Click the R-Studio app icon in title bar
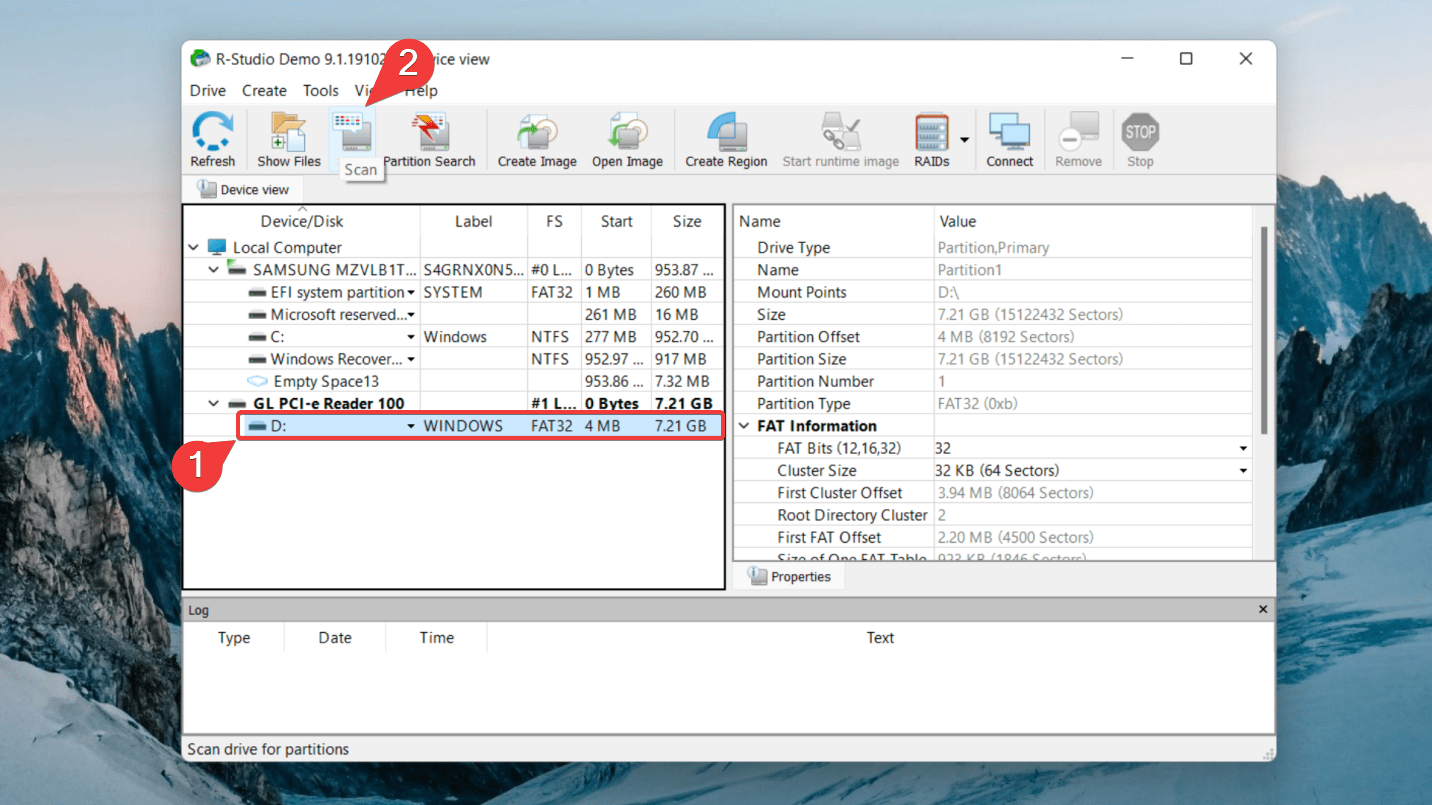1432x805 pixels. pyautogui.click(x=200, y=59)
